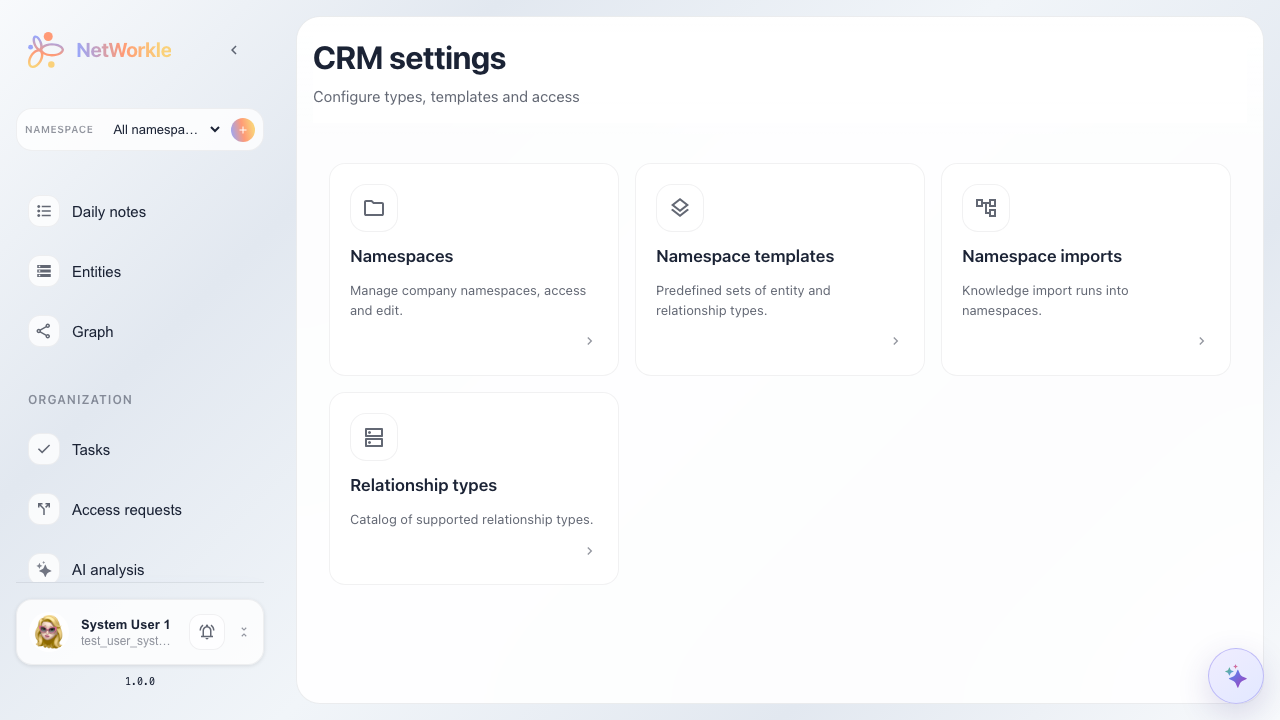Screen dimensions: 1280x720
Task: Click "Knowledge import runs into namespaces." text
Action: pyautogui.click(x=1046, y=300)
